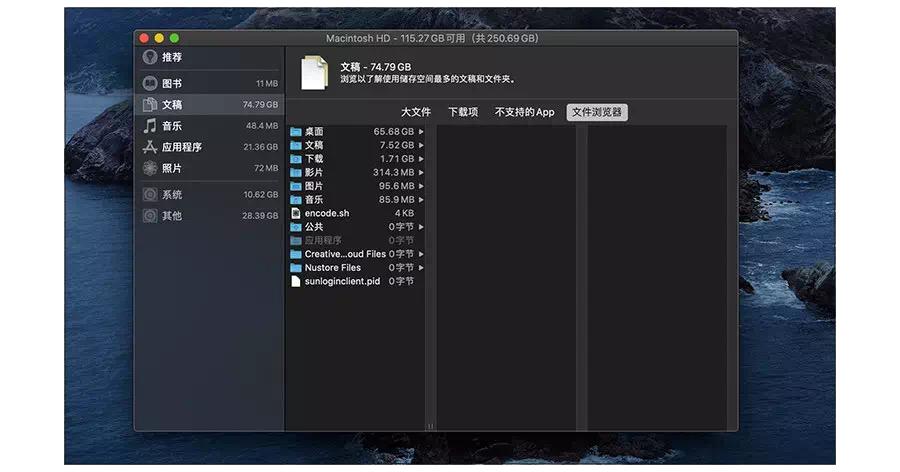The height and width of the screenshot is (472, 900).
Task: Expand the 图片 folder arrow
Action: [421, 186]
